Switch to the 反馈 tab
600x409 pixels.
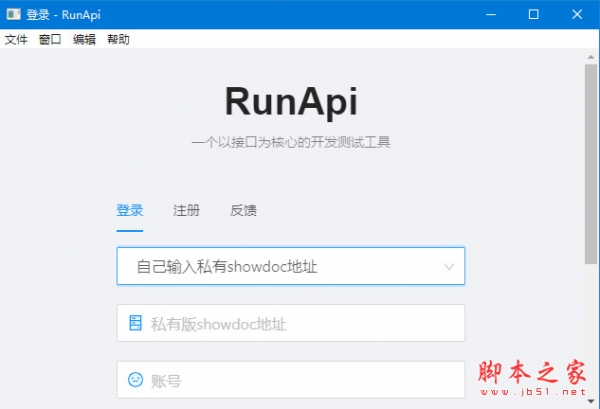(x=243, y=210)
